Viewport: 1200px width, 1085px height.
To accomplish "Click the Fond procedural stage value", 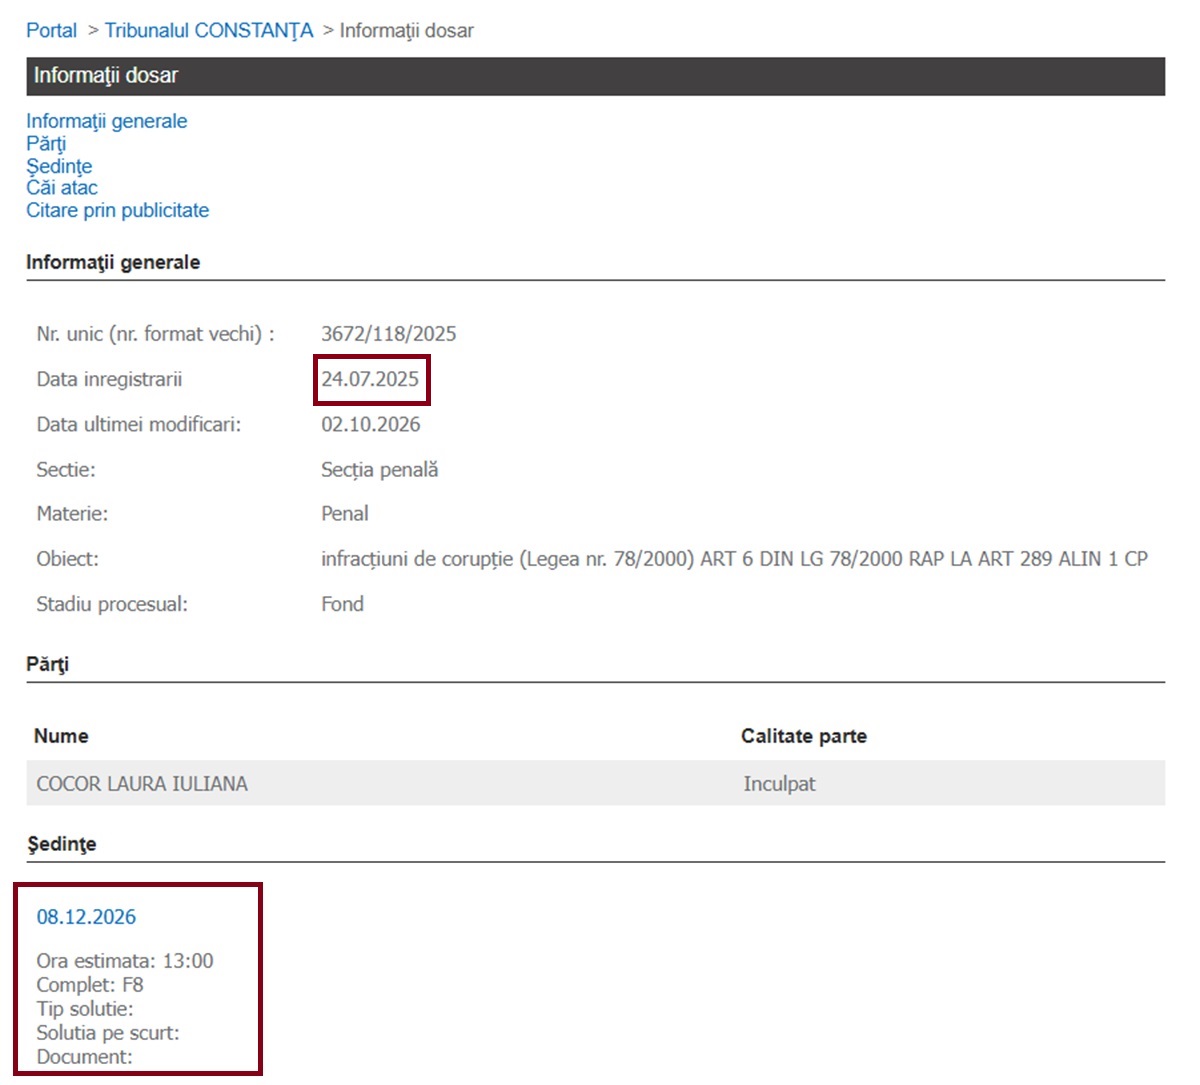I will [x=342, y=604].
